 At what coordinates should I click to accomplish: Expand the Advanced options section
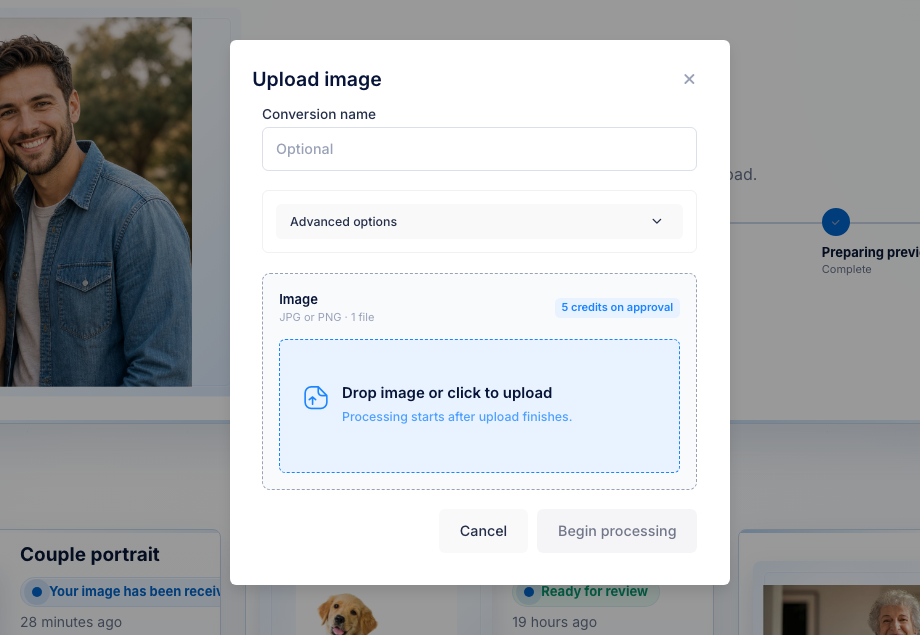pyautogui.click(x=479, y=222)
